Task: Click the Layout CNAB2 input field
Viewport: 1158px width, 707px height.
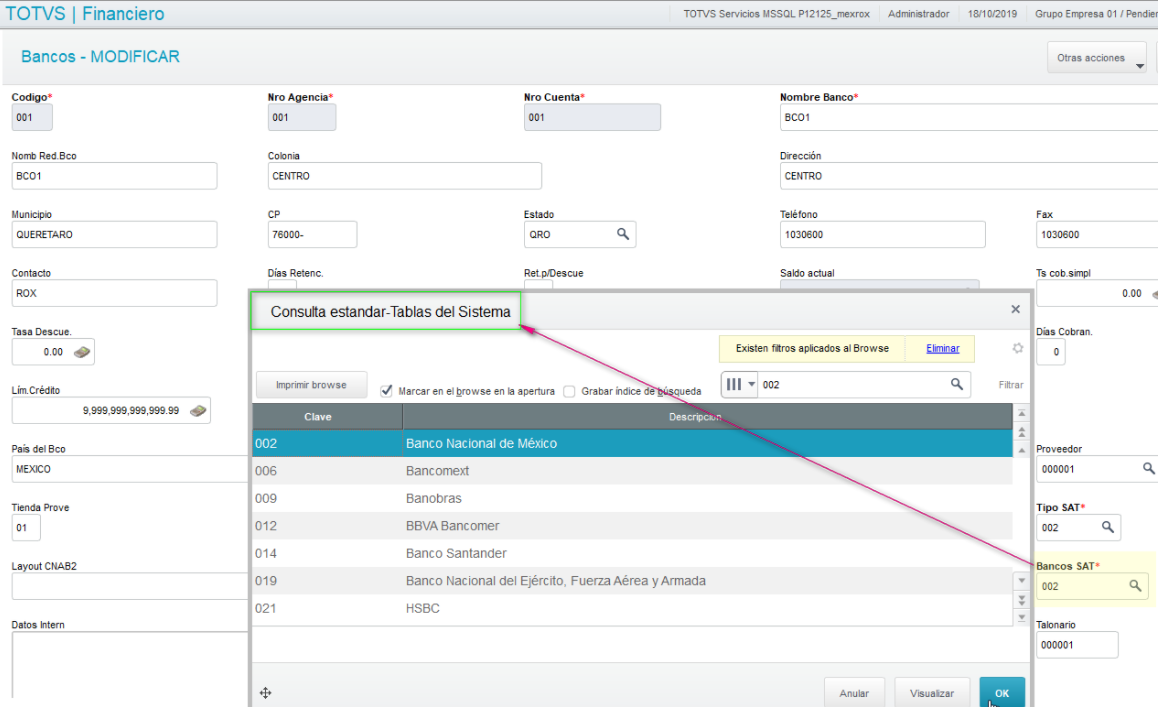Action: click(x=130, y=586)
